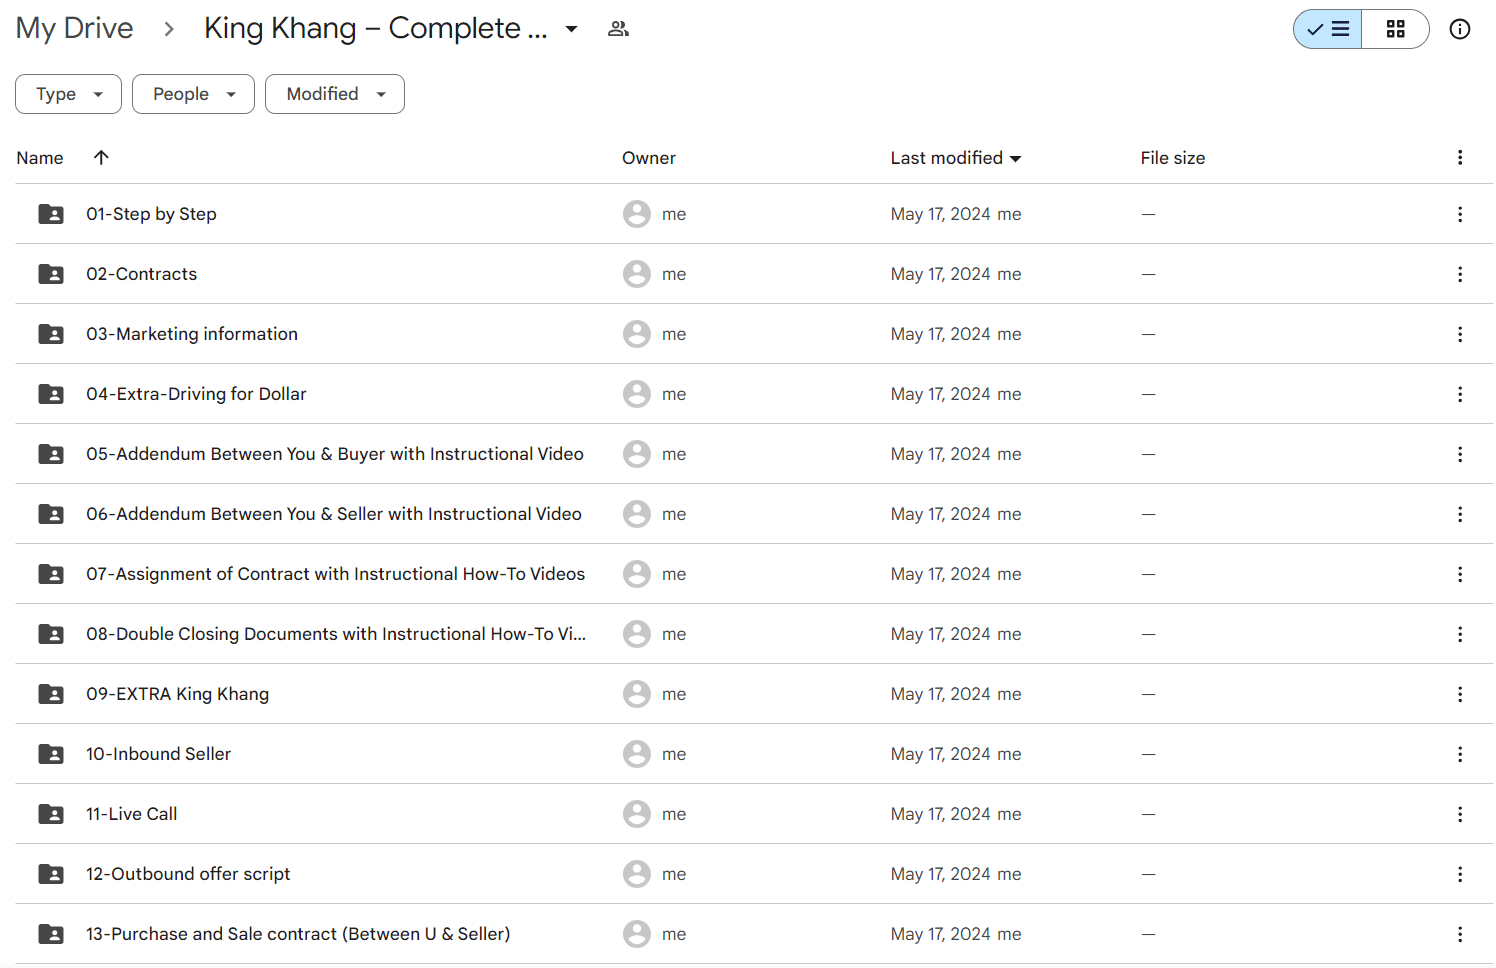Viewport: 1496px width, 968px height.
Task: Open the 04-Extra-Driving for Dollar folder
Action: click(196, 394)
